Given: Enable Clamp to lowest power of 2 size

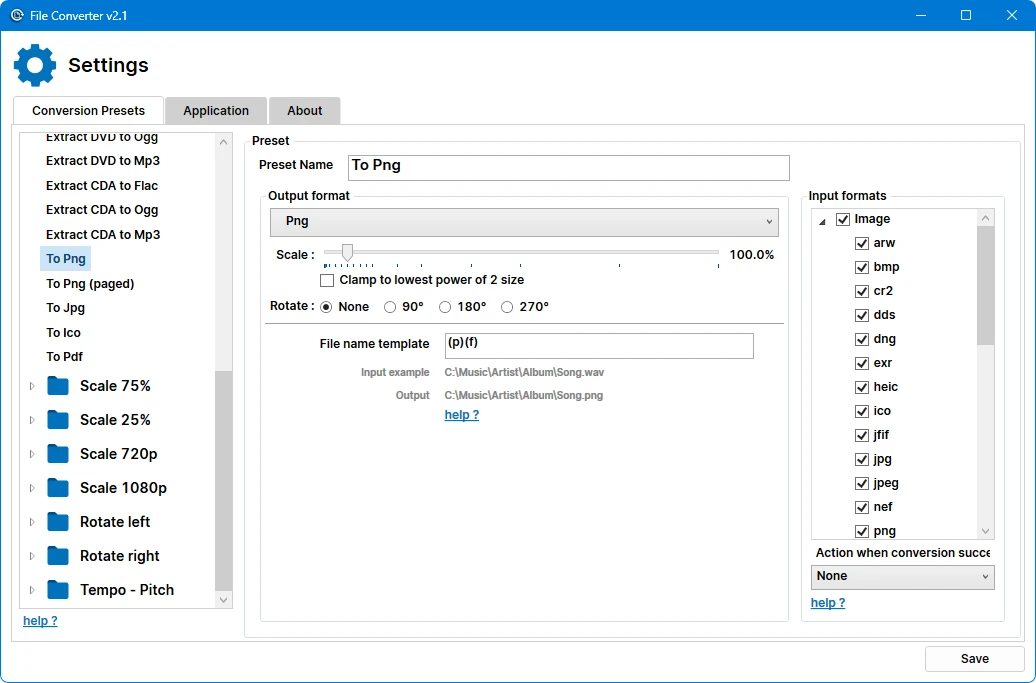Looking at the screenshot, I should pyautogui.click(x=327, y=280).
